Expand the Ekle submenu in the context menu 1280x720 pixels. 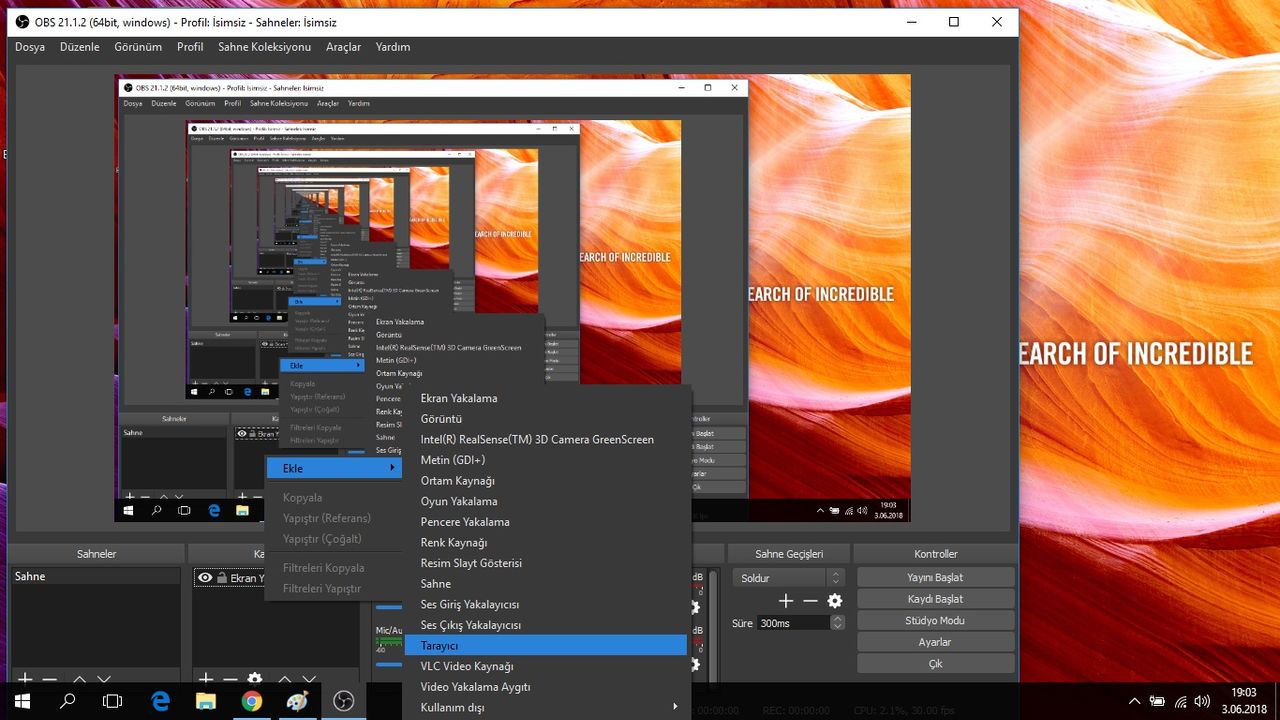click(334, 468)
